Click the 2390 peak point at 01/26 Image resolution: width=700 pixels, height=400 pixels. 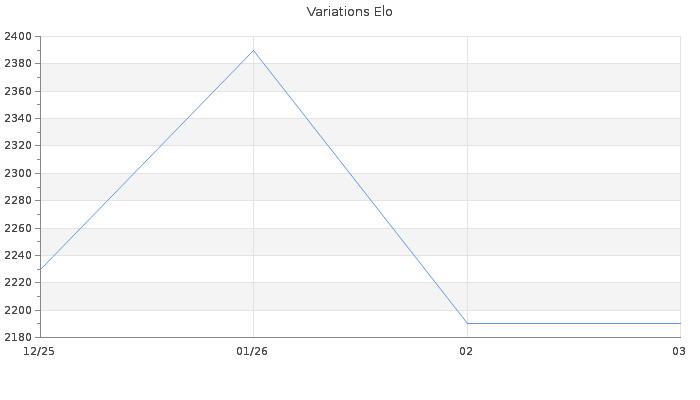(x=254, y=50)
